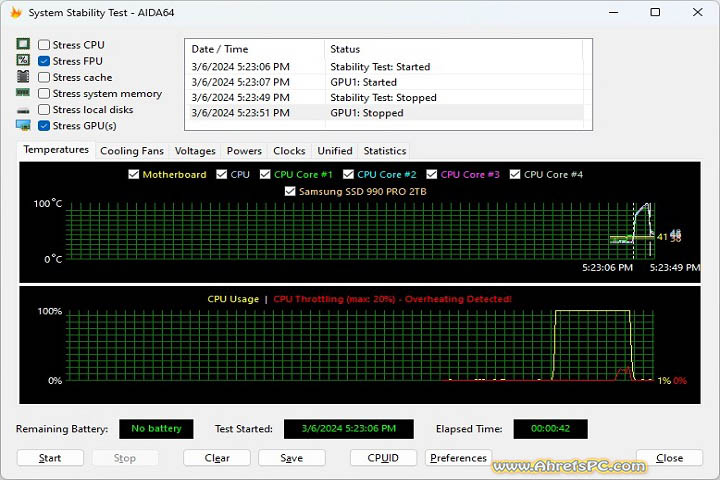Select the log row GPU1: Started
Viewport: 720px width, 480px height.
386,82
